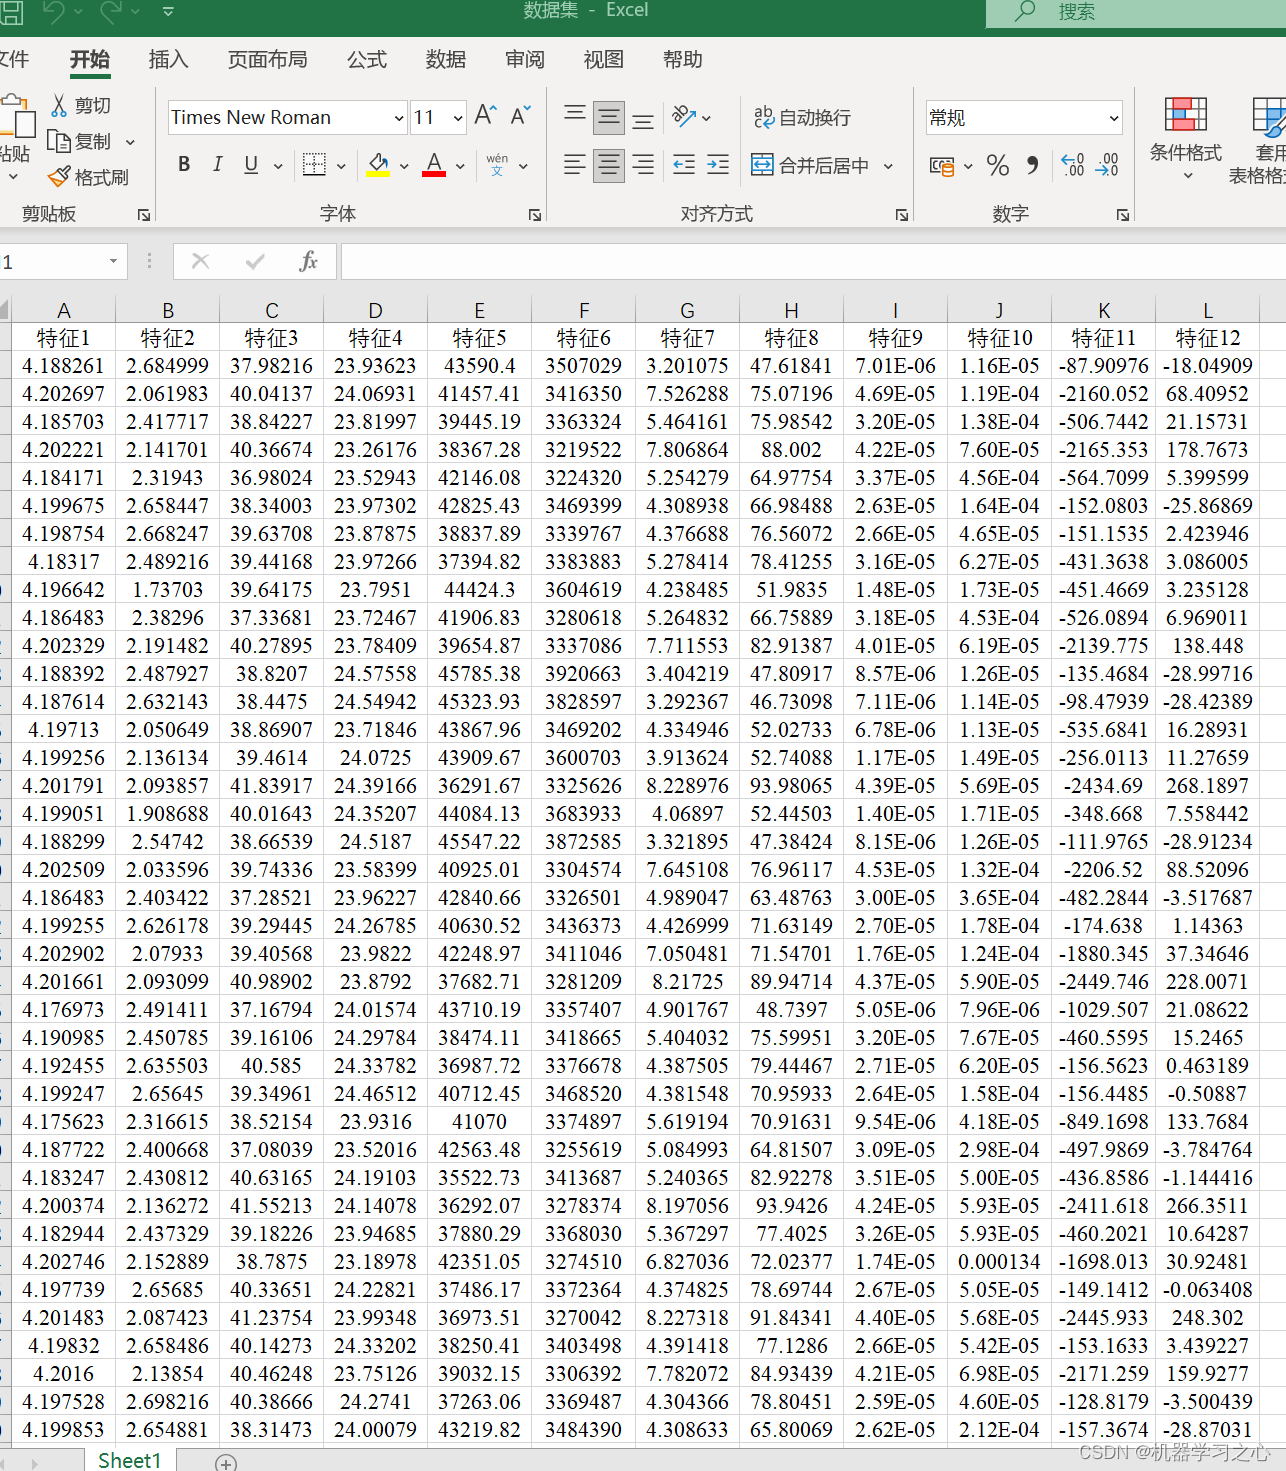1286x1471 pixels.
Task: Open the 开始 (Home) tab
Action: click(90, 59)
